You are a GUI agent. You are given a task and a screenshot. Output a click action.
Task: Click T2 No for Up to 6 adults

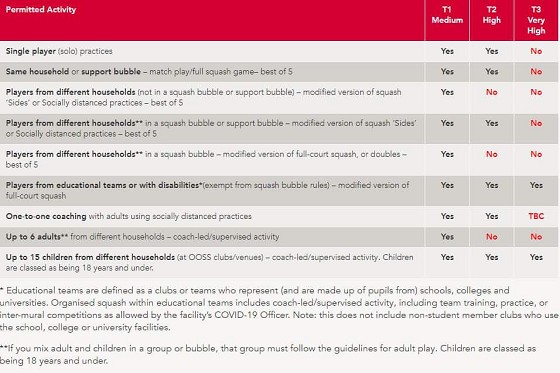pyautogui.click(x=491, y=237)
